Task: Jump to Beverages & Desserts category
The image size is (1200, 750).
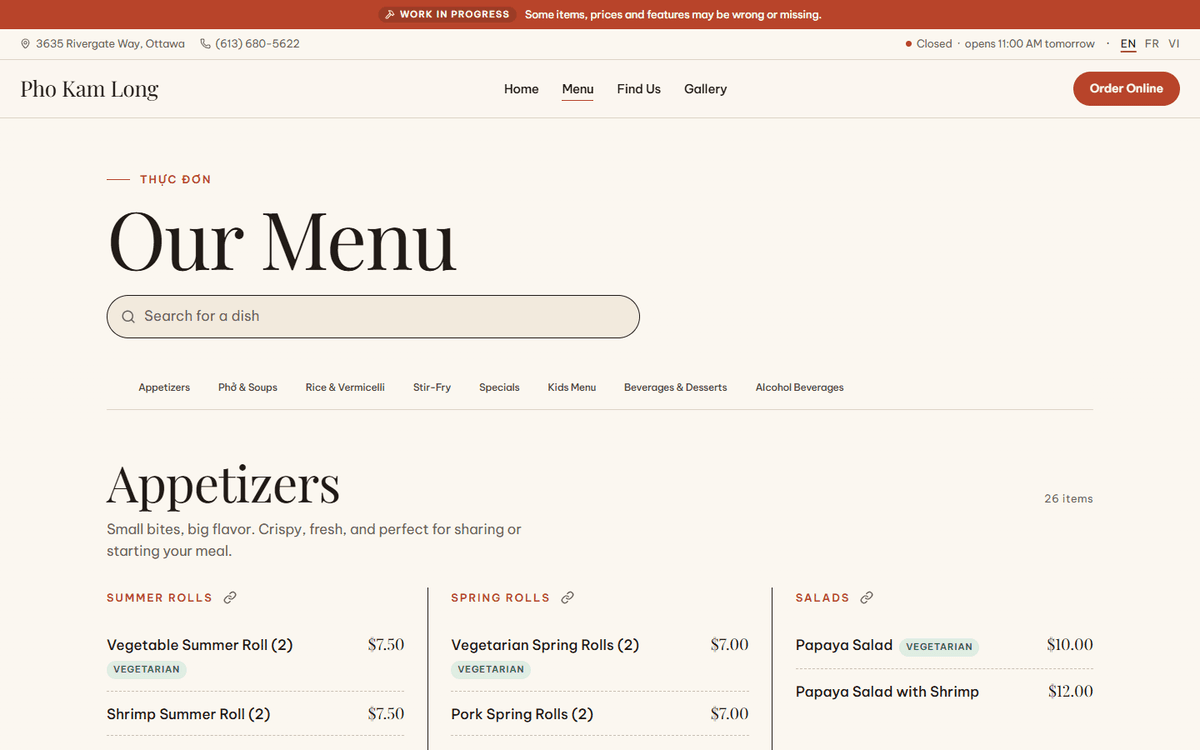Action: (675, 387)
